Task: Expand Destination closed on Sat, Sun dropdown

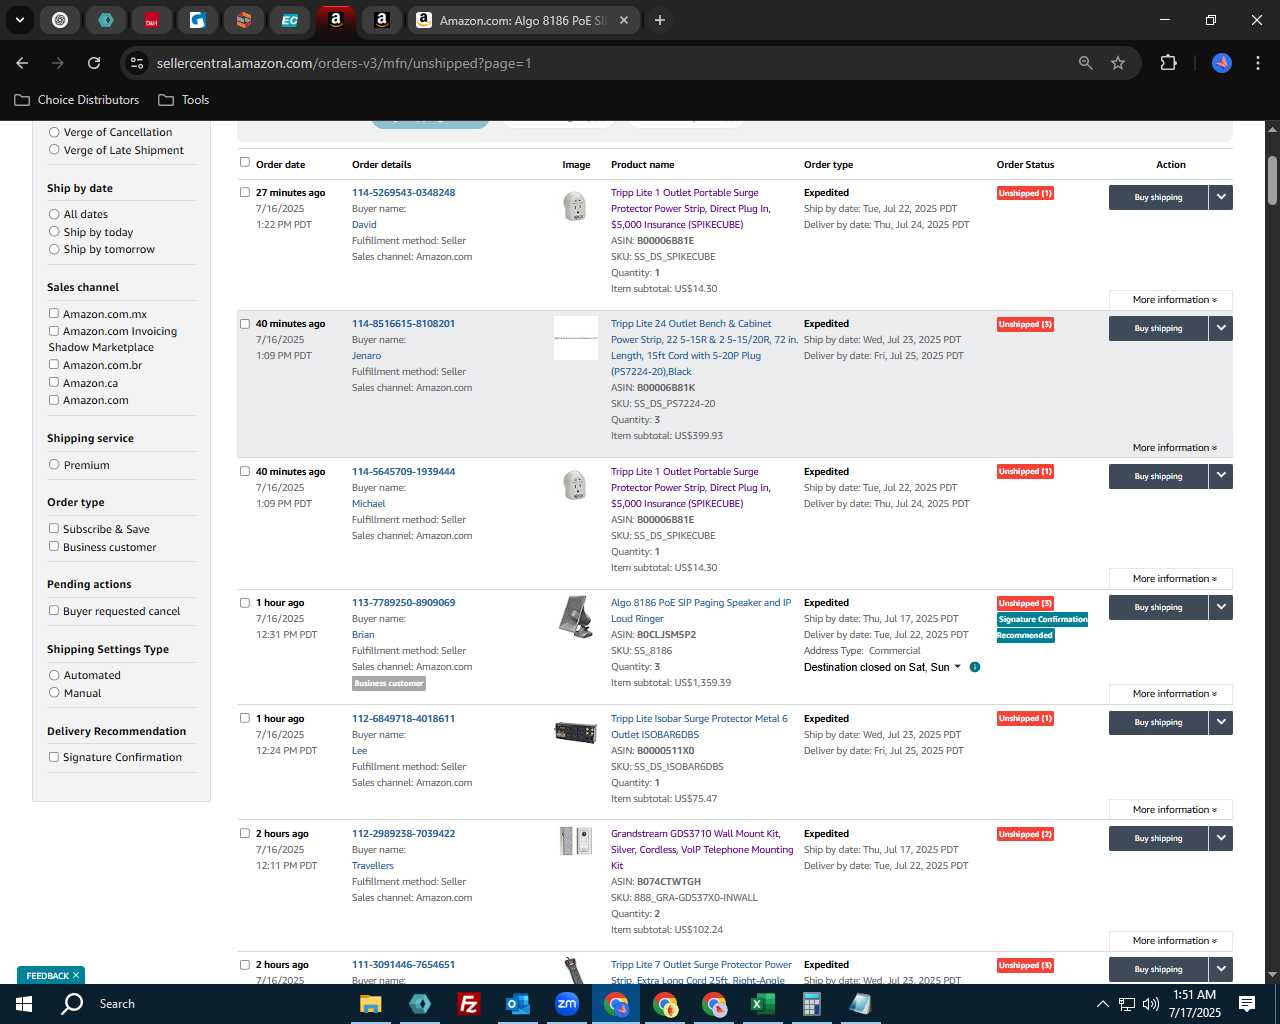Action: (957, 667)
